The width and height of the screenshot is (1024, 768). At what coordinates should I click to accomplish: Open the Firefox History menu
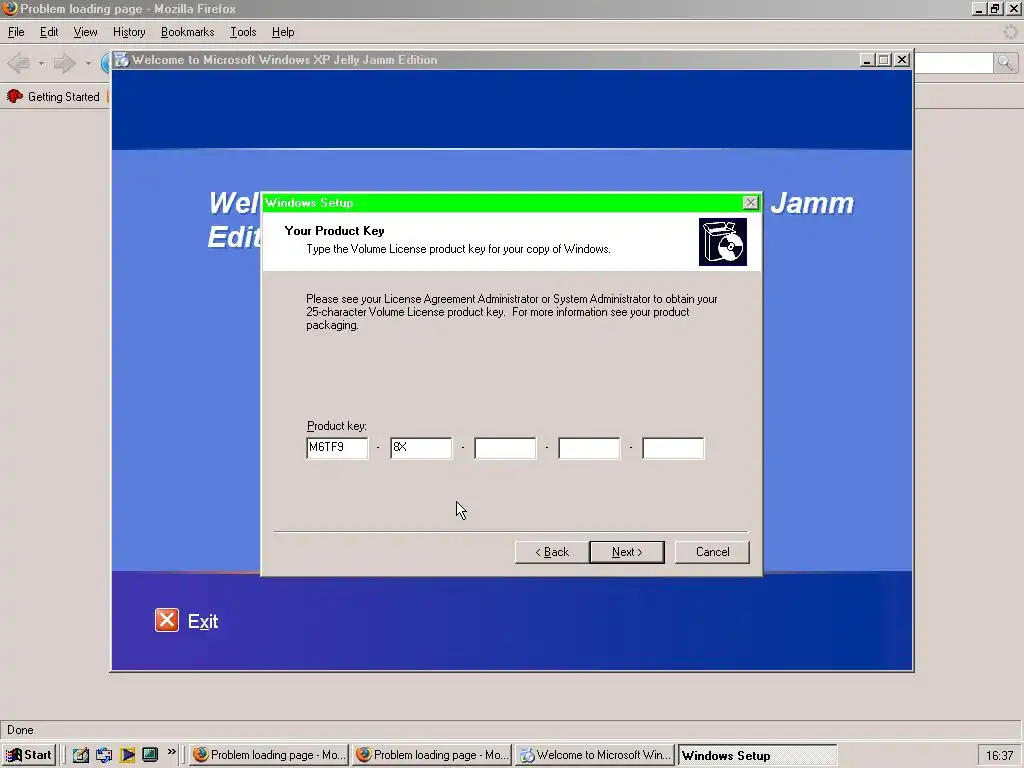[129, 32]
